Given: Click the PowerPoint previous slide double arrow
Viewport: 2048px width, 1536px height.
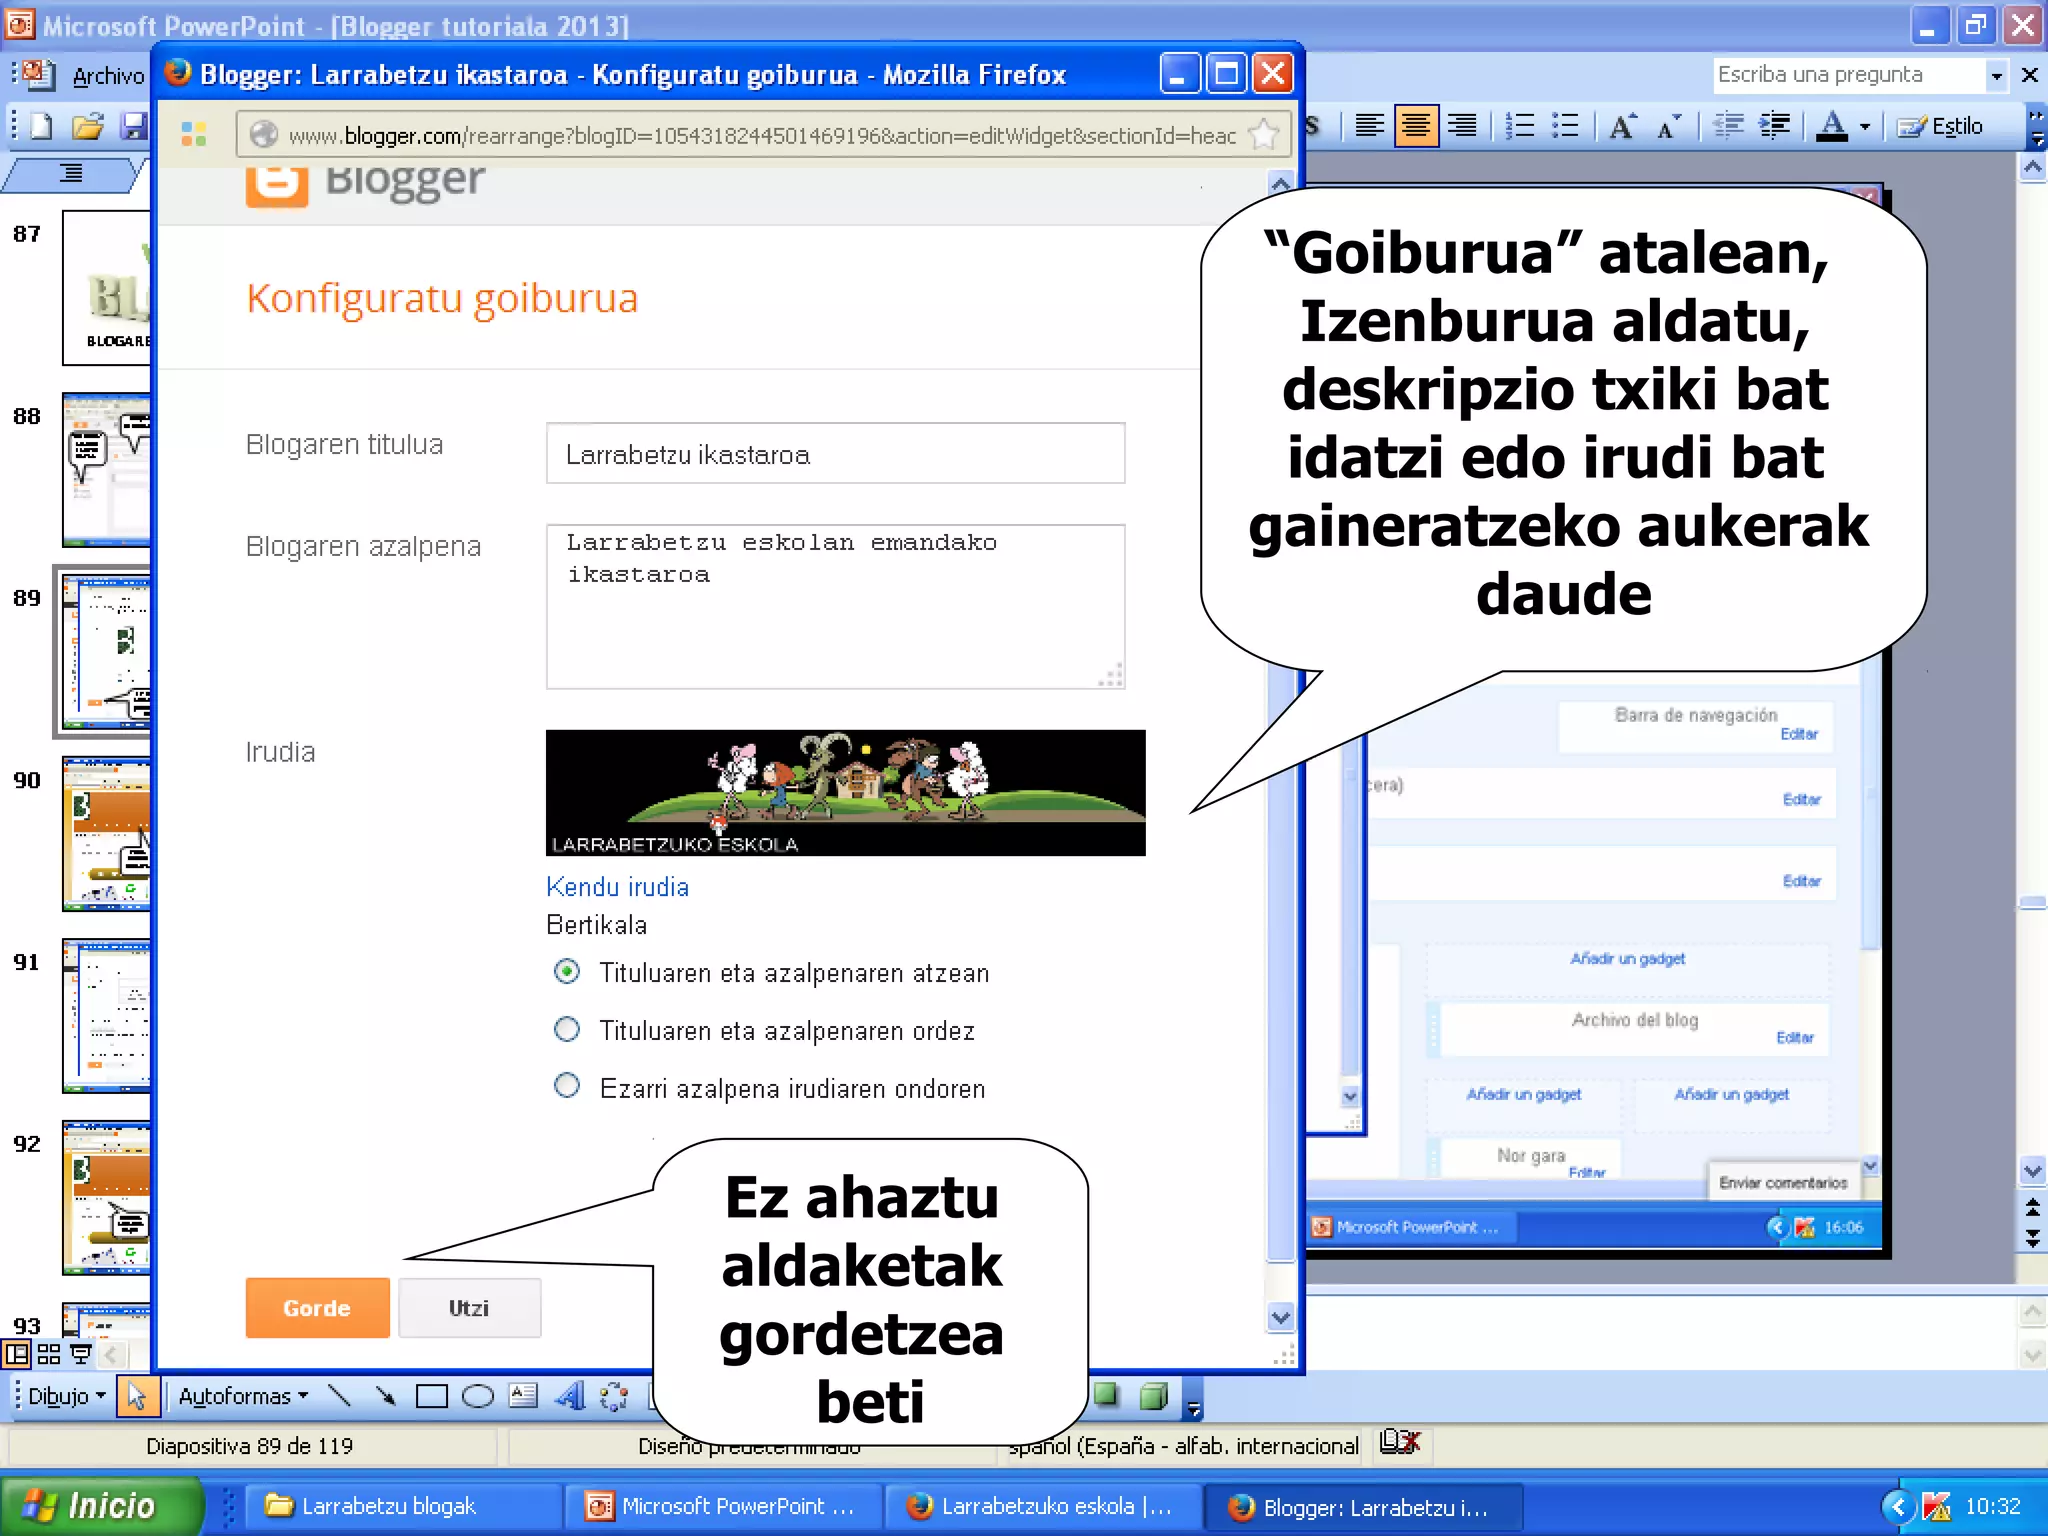Looking at the screenshot, I should [x=2032, y=1205].
